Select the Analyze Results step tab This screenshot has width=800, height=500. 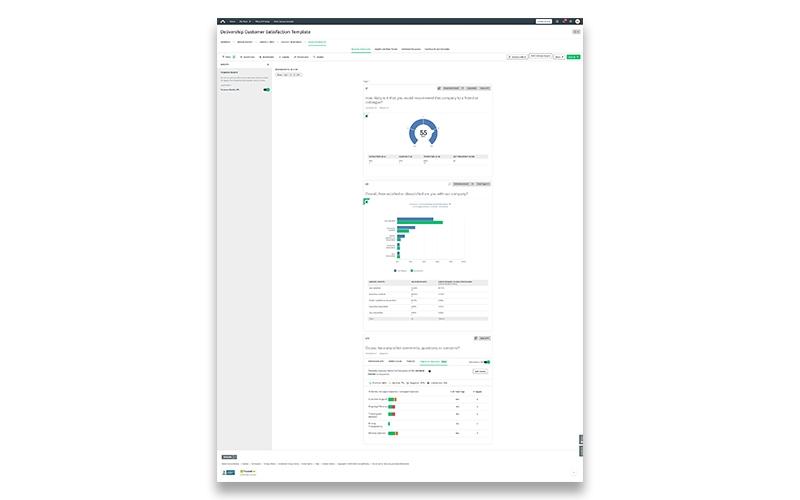click(317, 42)
